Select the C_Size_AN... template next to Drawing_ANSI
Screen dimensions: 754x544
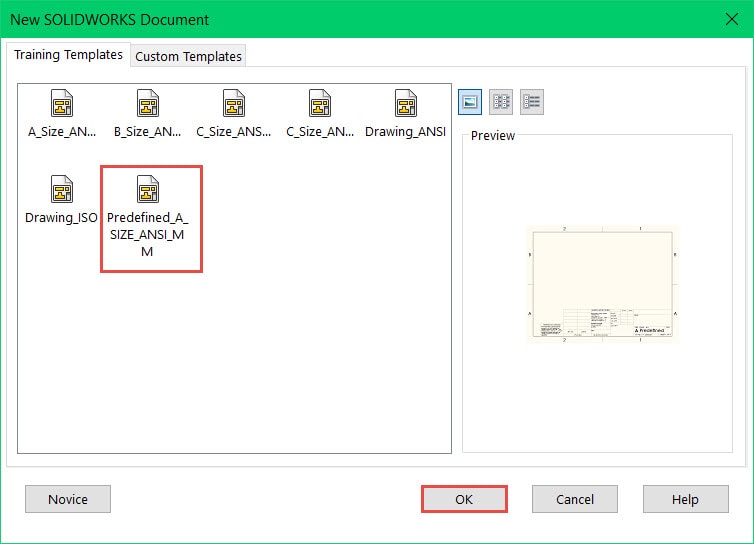(319, 104)
